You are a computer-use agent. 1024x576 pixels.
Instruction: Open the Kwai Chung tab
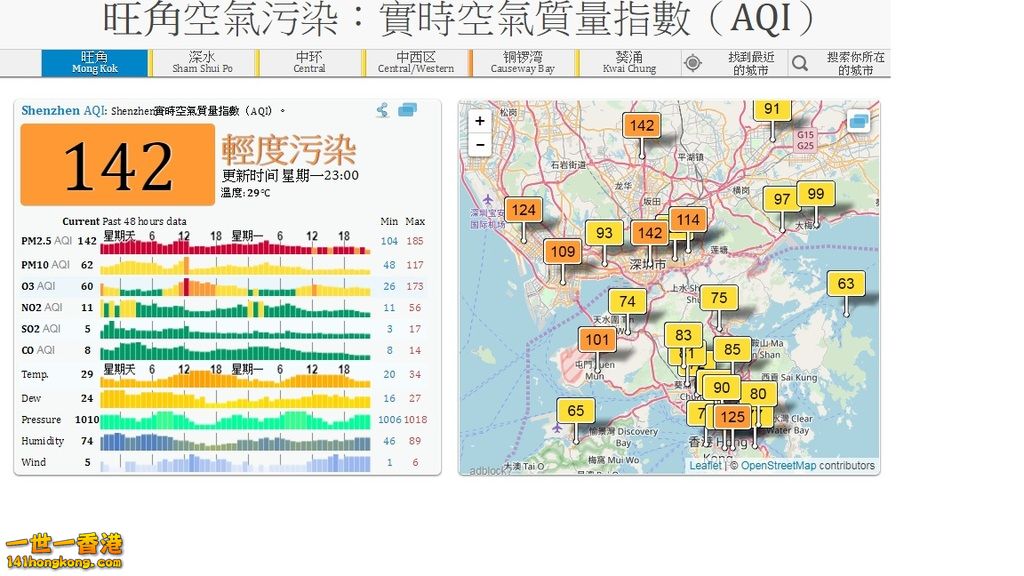click(x=629, y=63)
